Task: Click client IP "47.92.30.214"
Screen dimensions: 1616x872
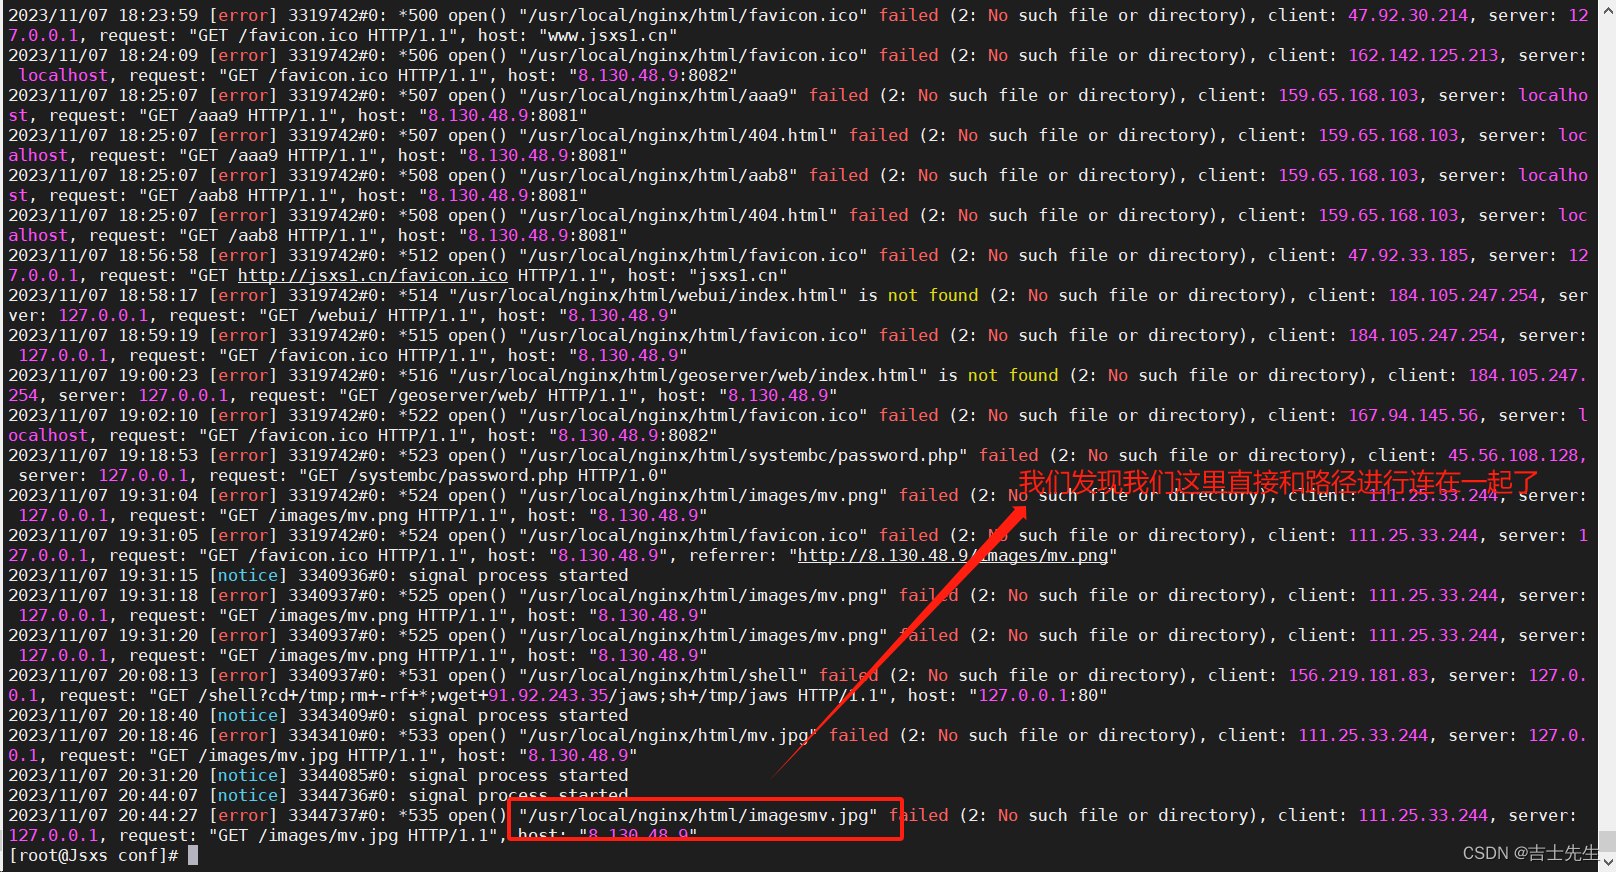Action: pos(1408,15)
